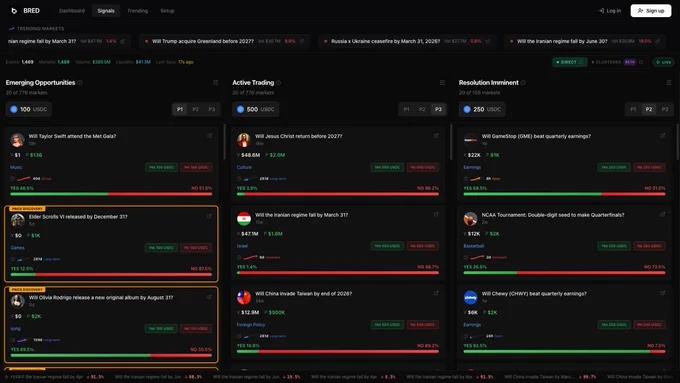Open the Trending tab

point(137,11)
